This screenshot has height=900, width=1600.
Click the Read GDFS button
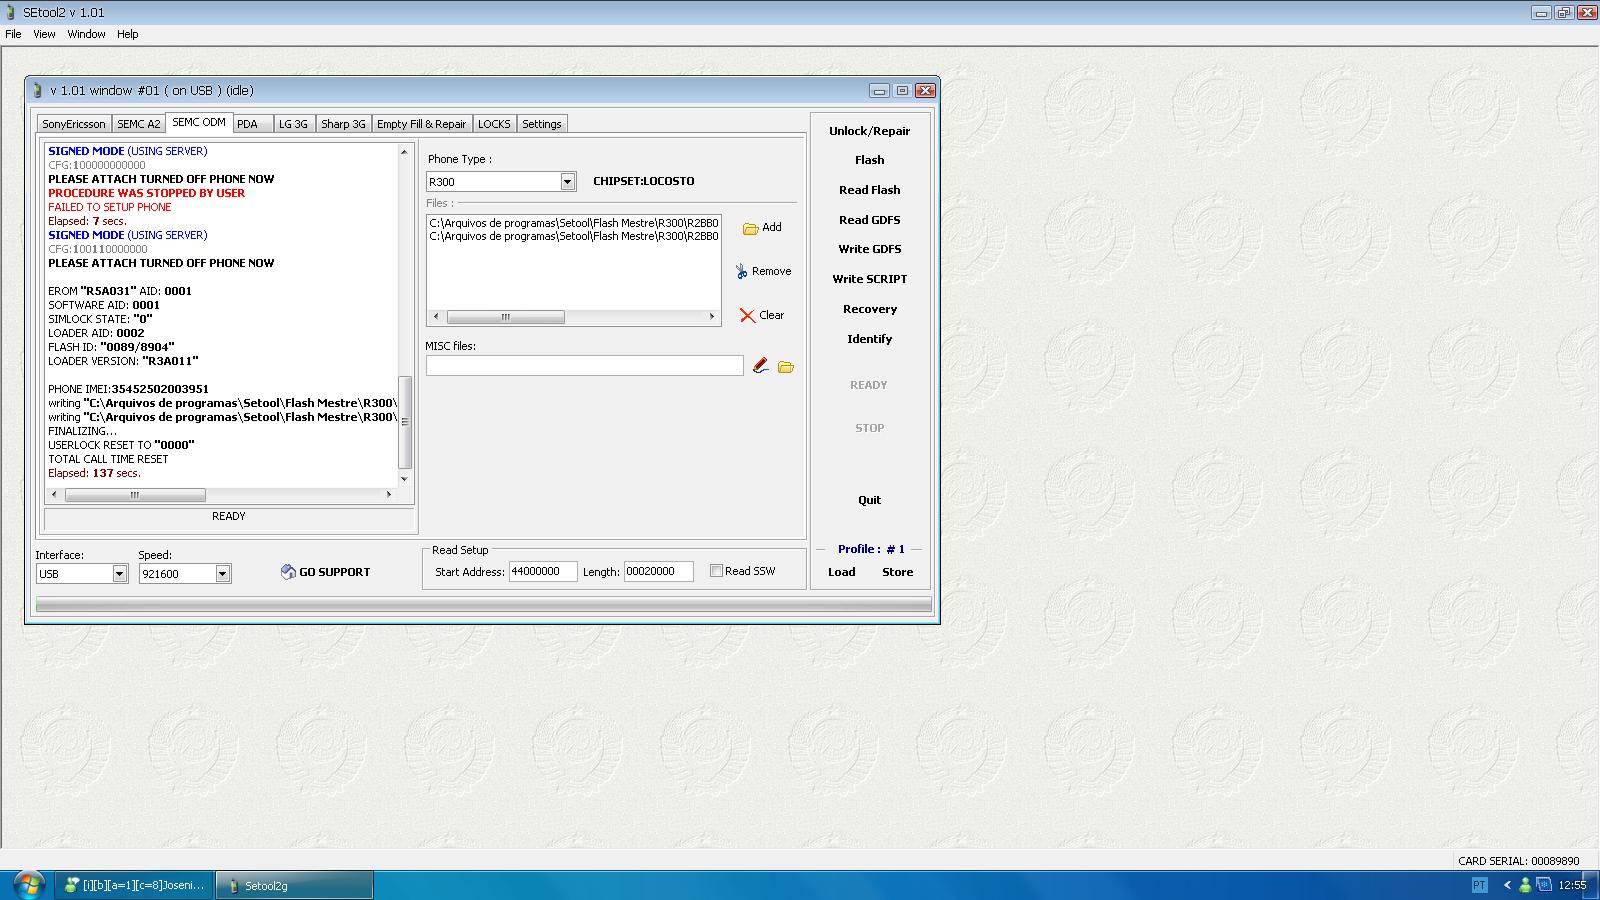[870, 220]
